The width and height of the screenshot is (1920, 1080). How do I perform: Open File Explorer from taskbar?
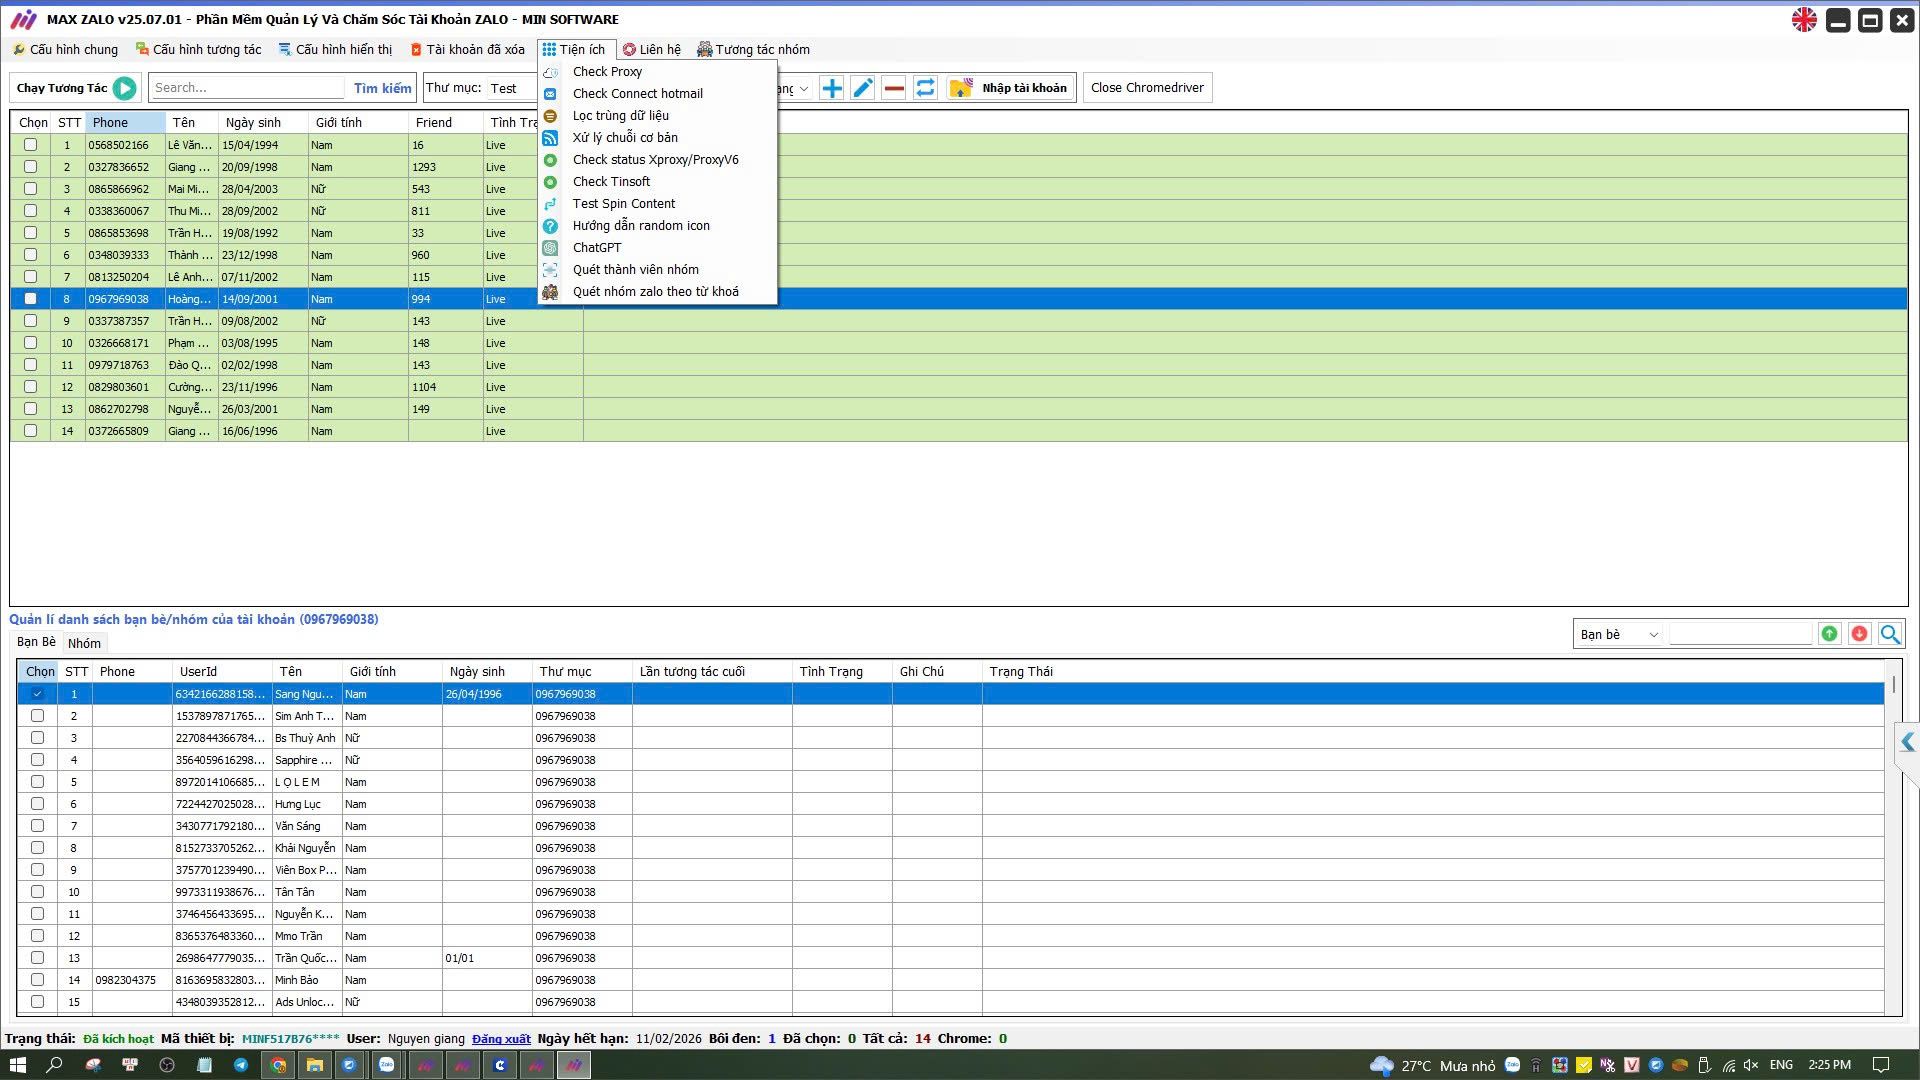click(x=314, y=1065)
